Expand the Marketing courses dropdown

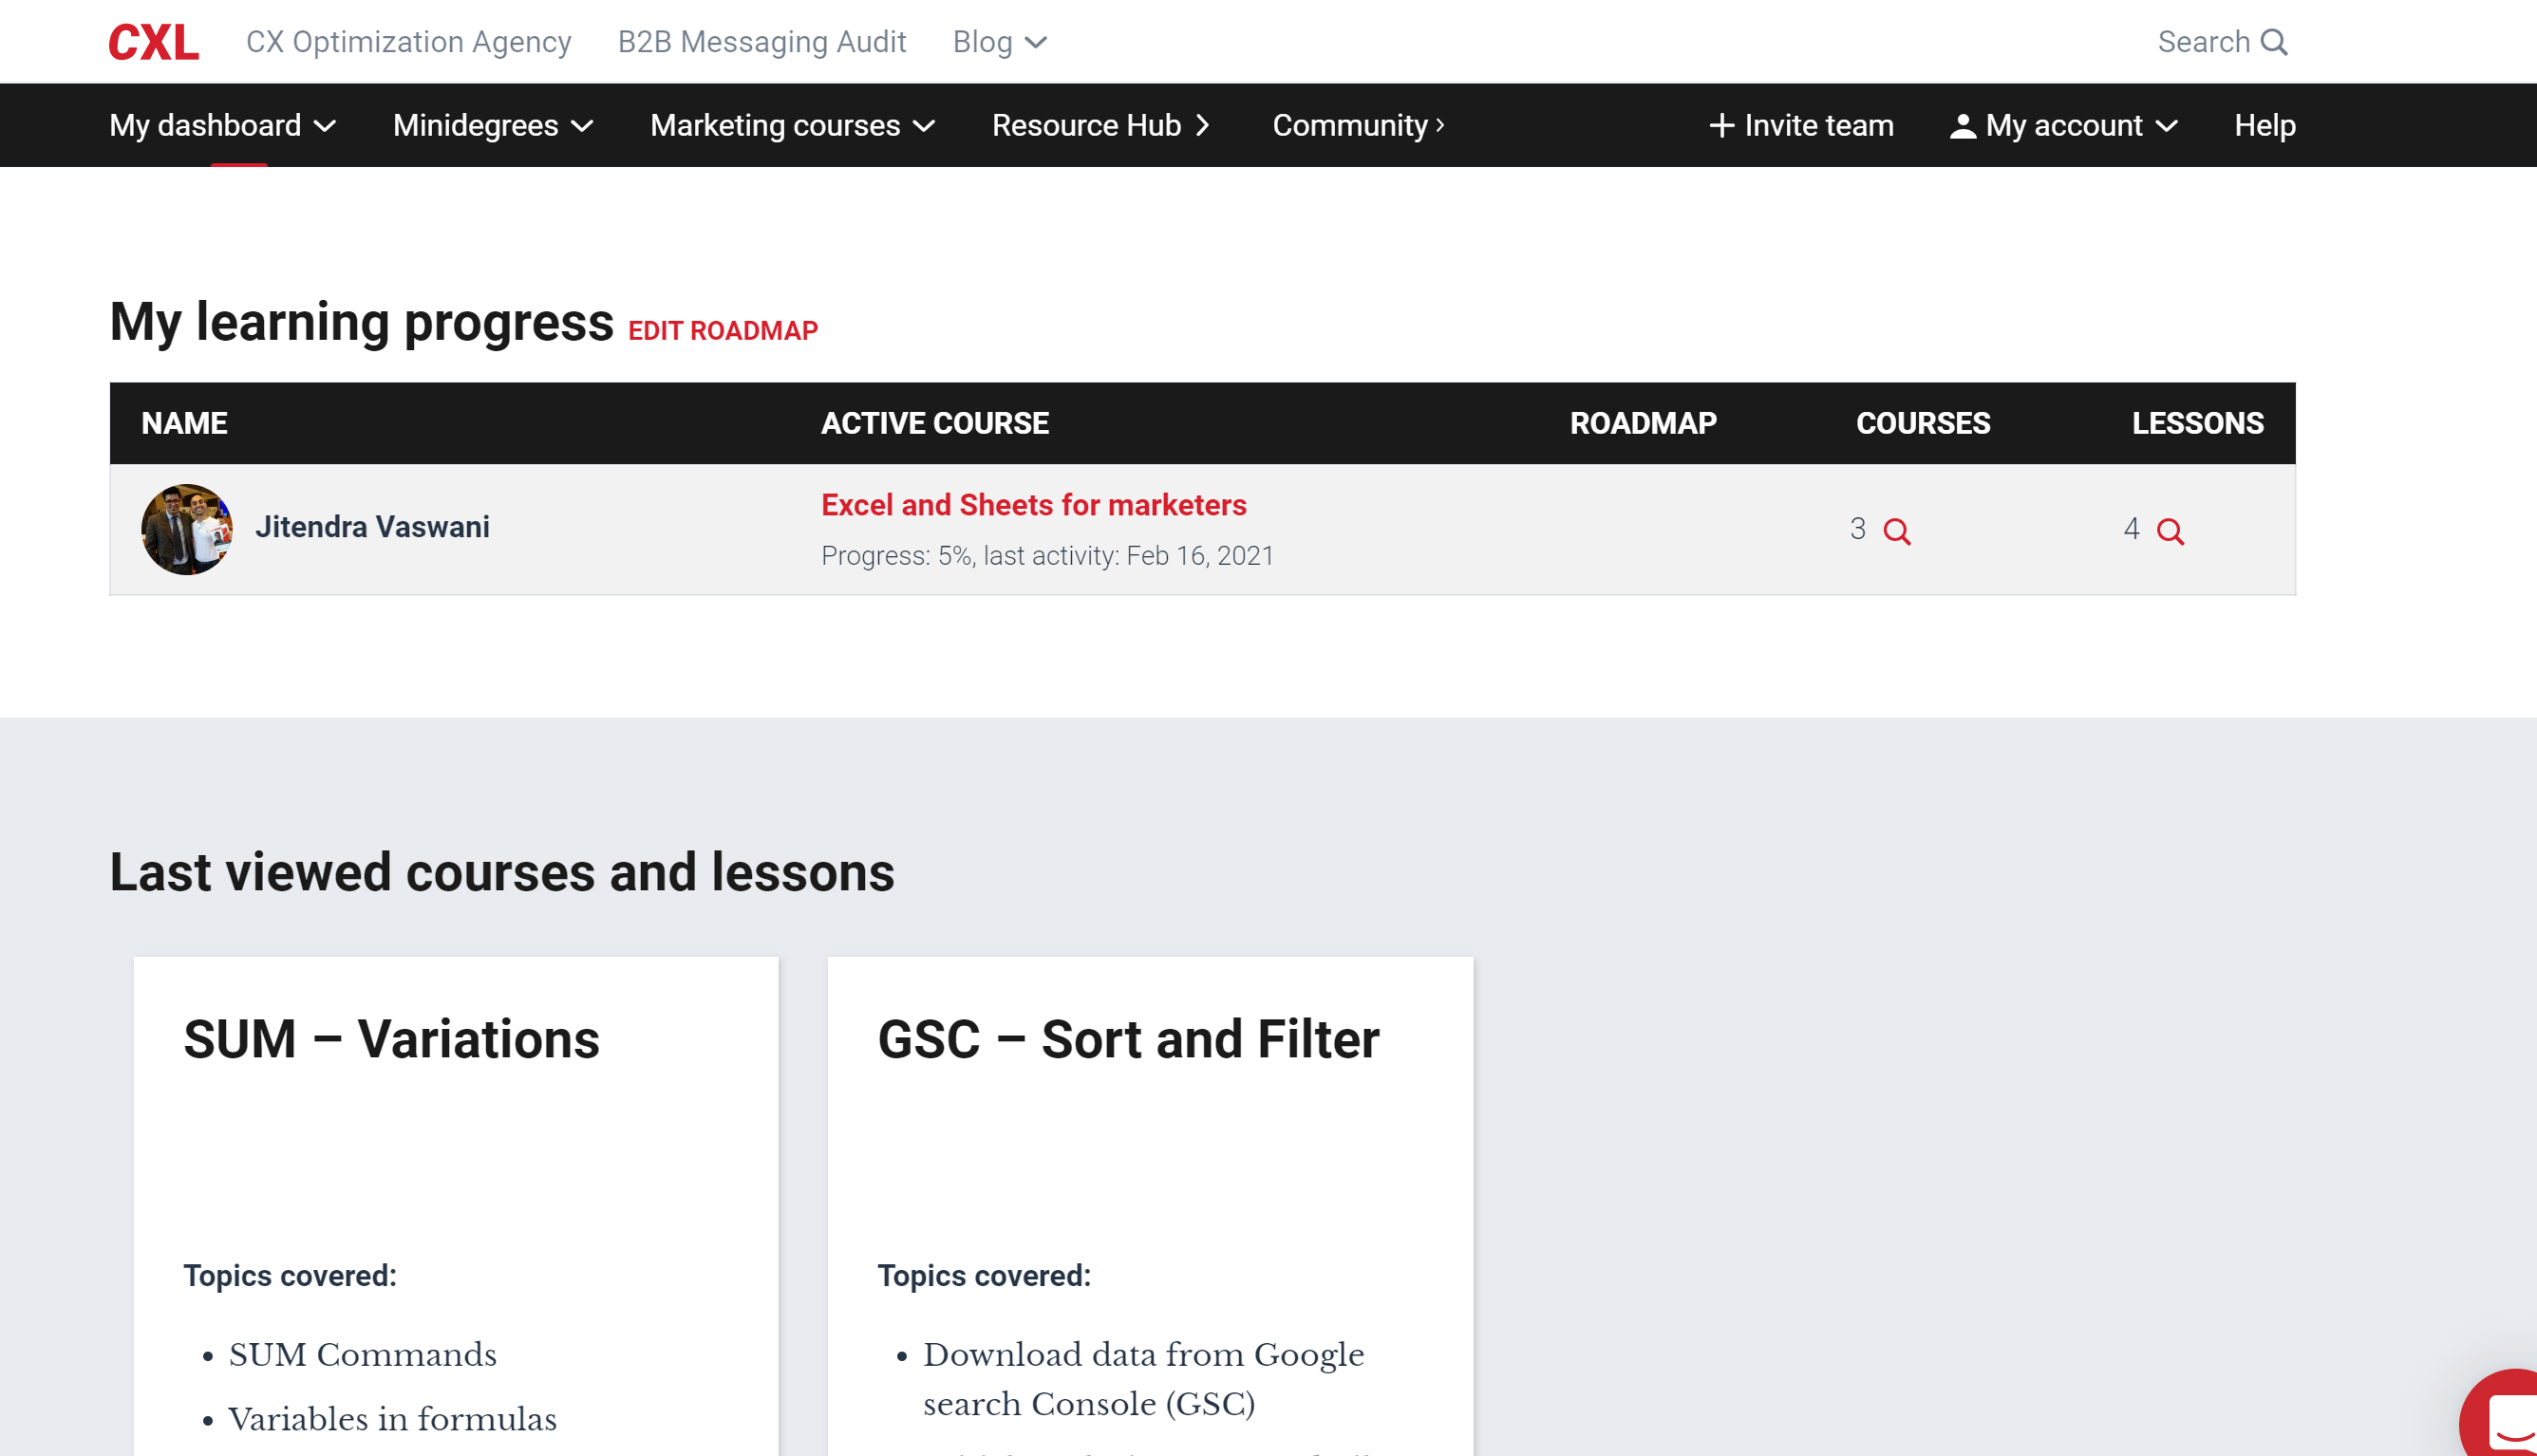[792, 126]
